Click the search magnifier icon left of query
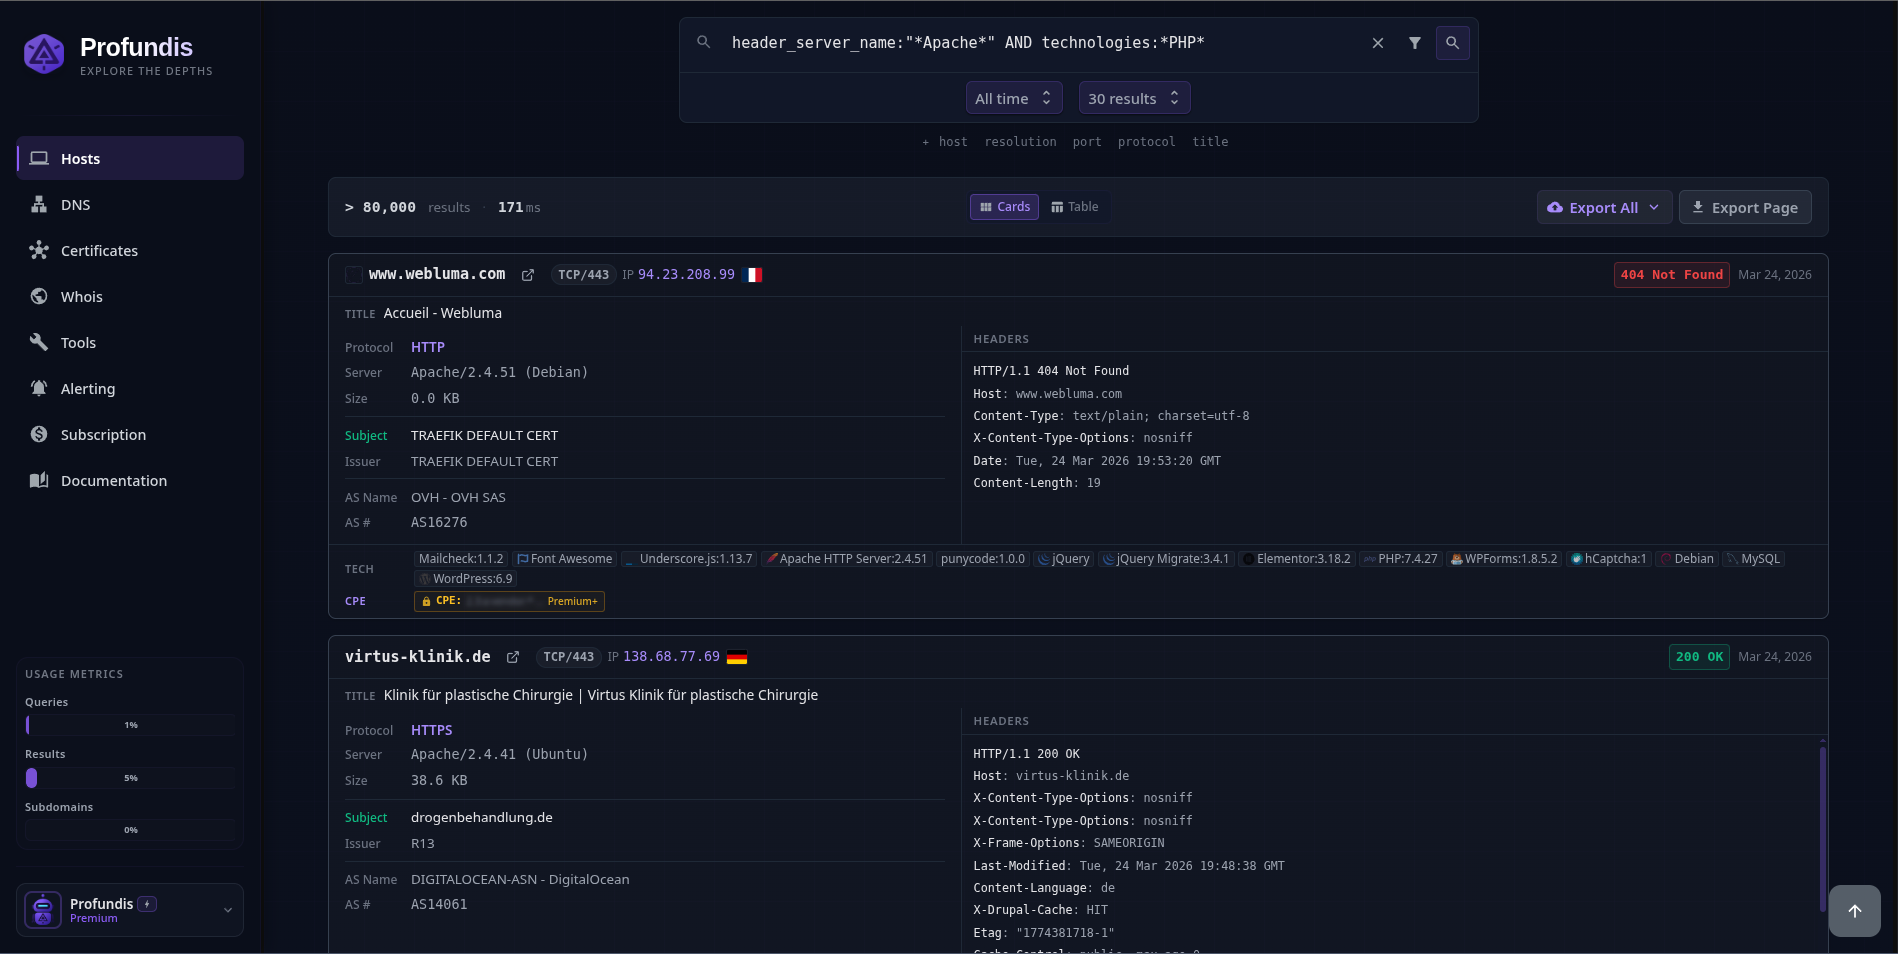 pos(704,42)
